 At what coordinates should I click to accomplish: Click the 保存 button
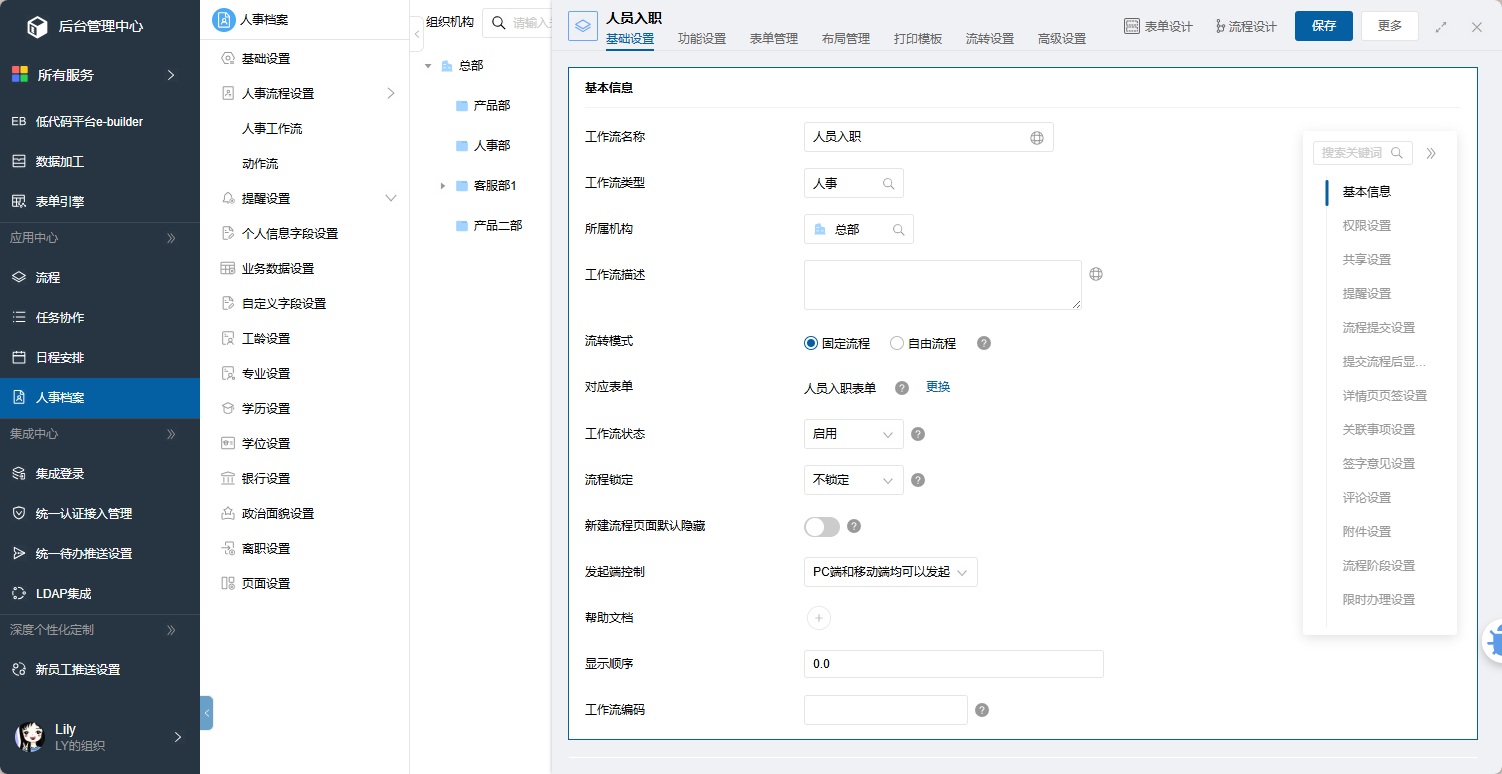pos(1323,26)
